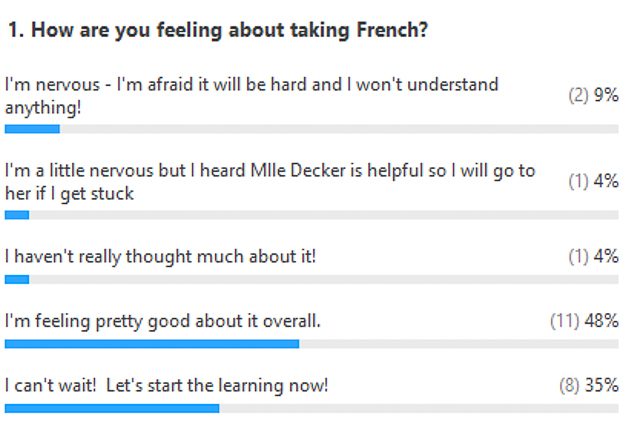The image size is (640, 433).
Task: Click the "(11) 48%" result count
Action: (x=584, y=321)
